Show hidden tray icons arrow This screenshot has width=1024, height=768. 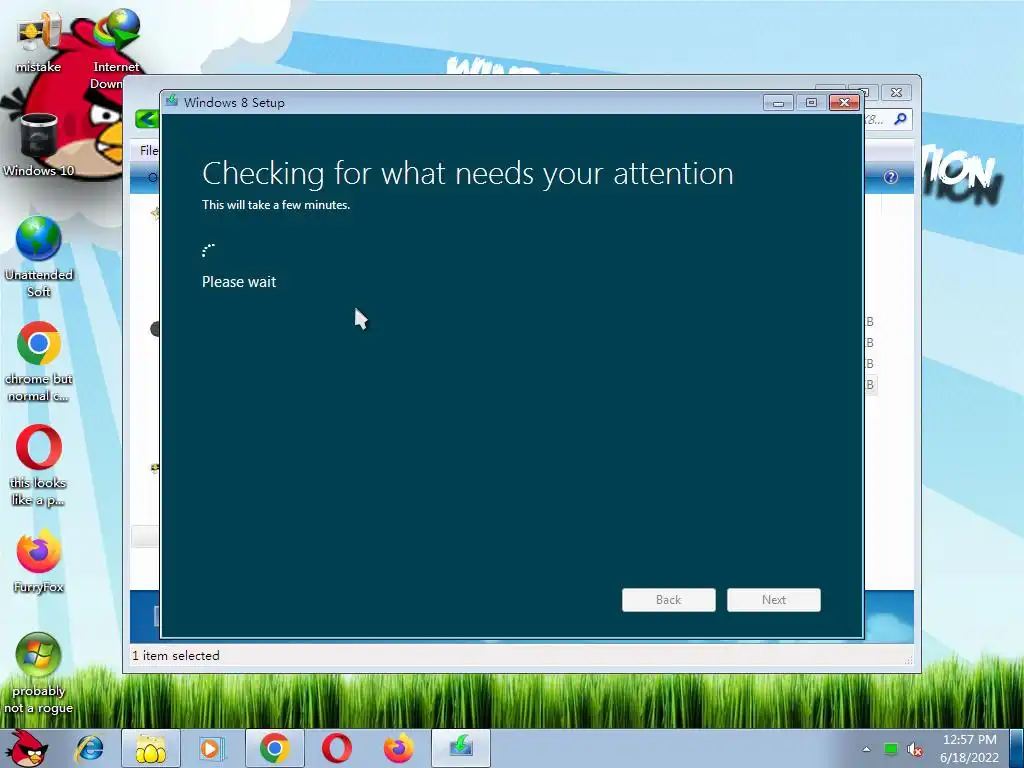867,749
